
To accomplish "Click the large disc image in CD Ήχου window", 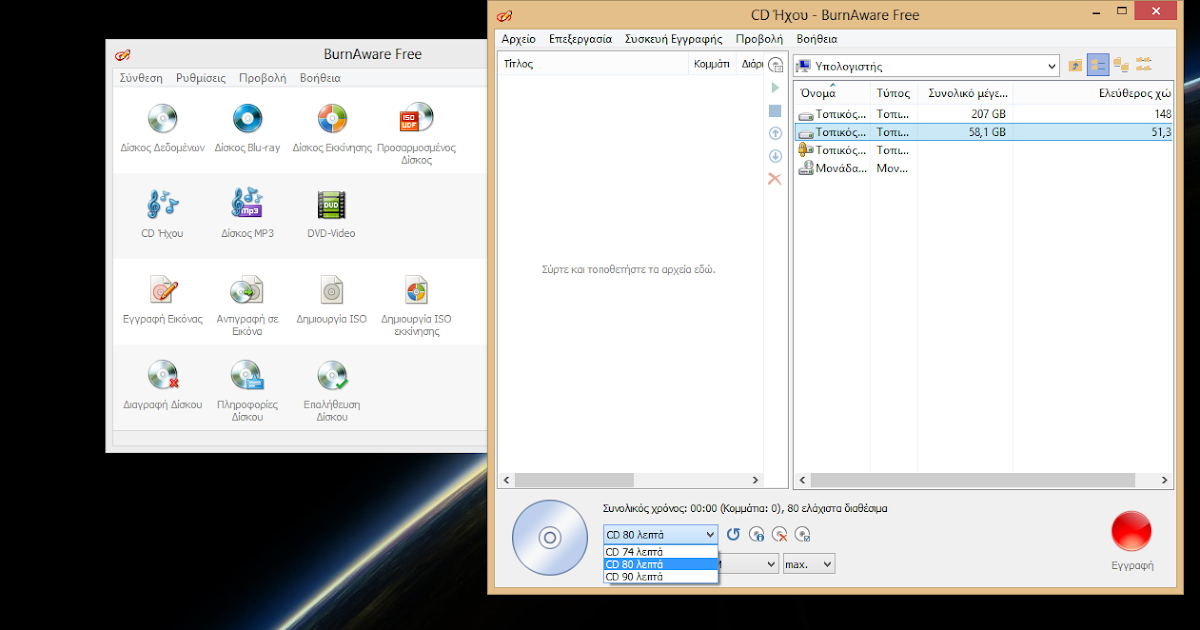I will coord(549,538).
